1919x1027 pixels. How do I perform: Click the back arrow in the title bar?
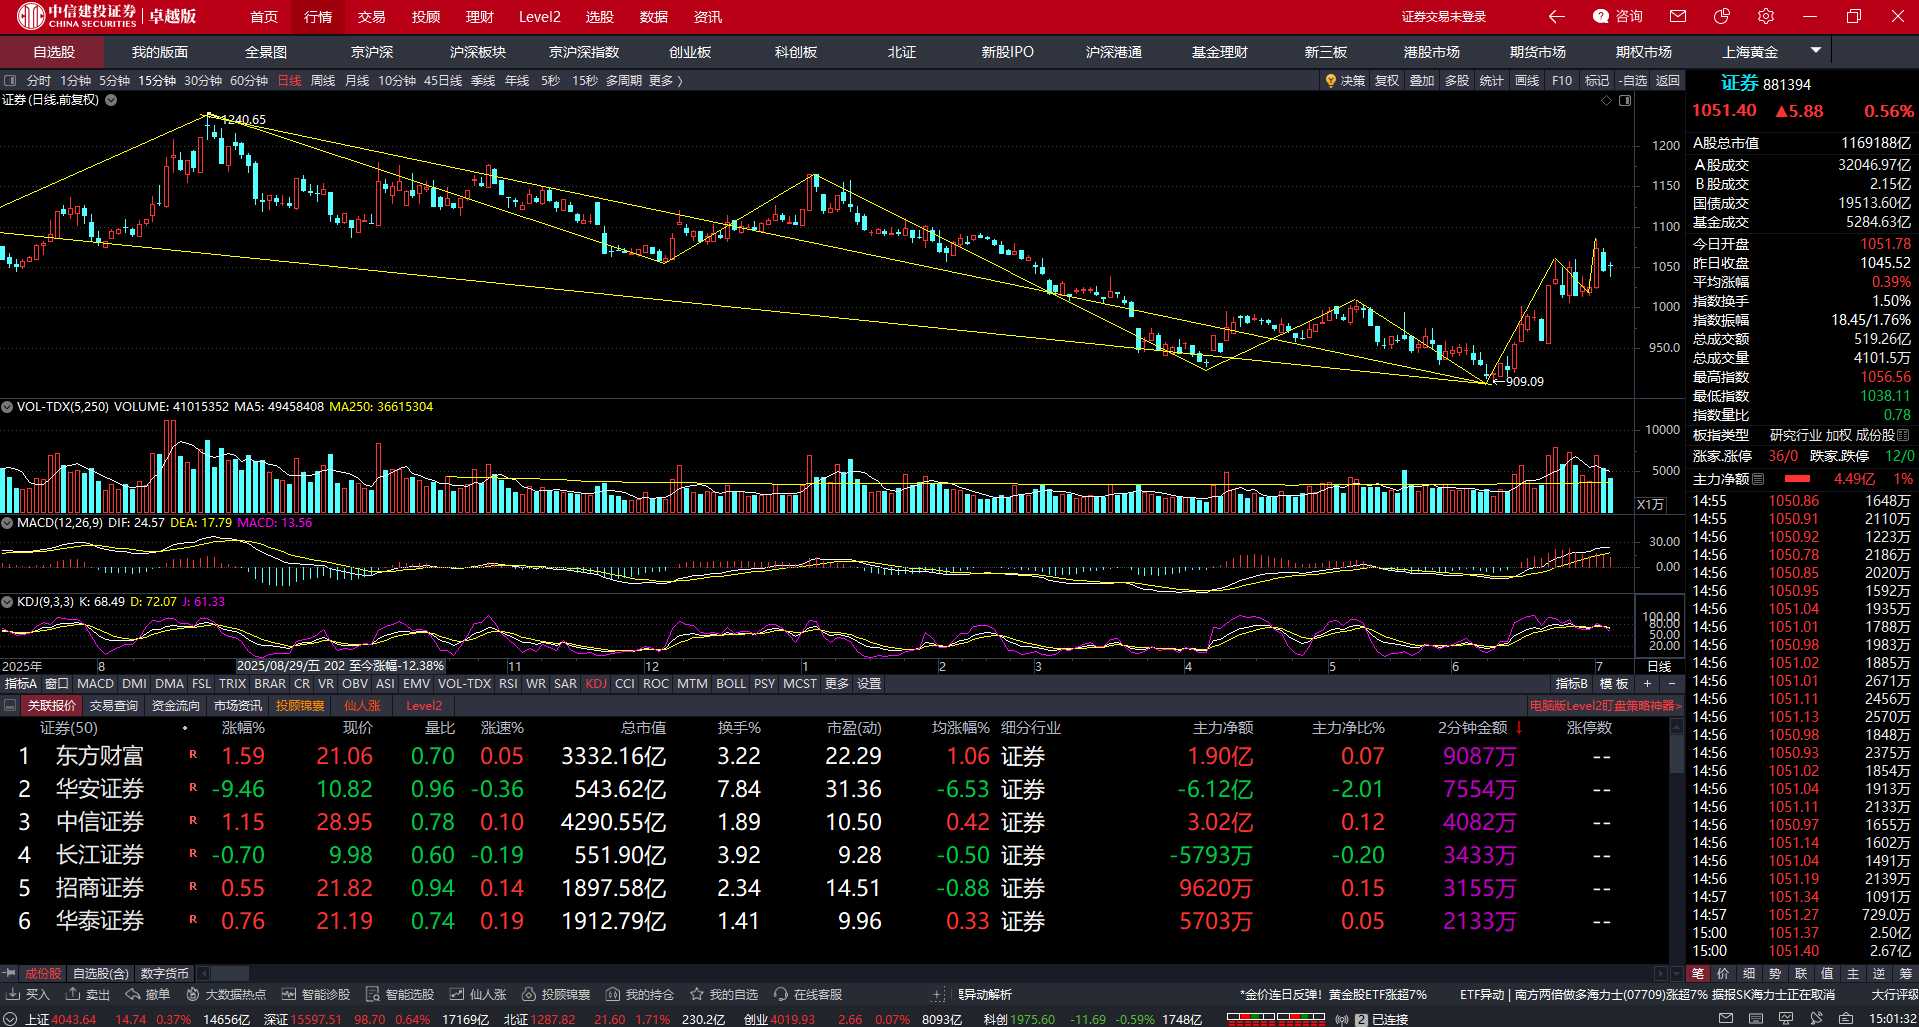coord(1556,16)
